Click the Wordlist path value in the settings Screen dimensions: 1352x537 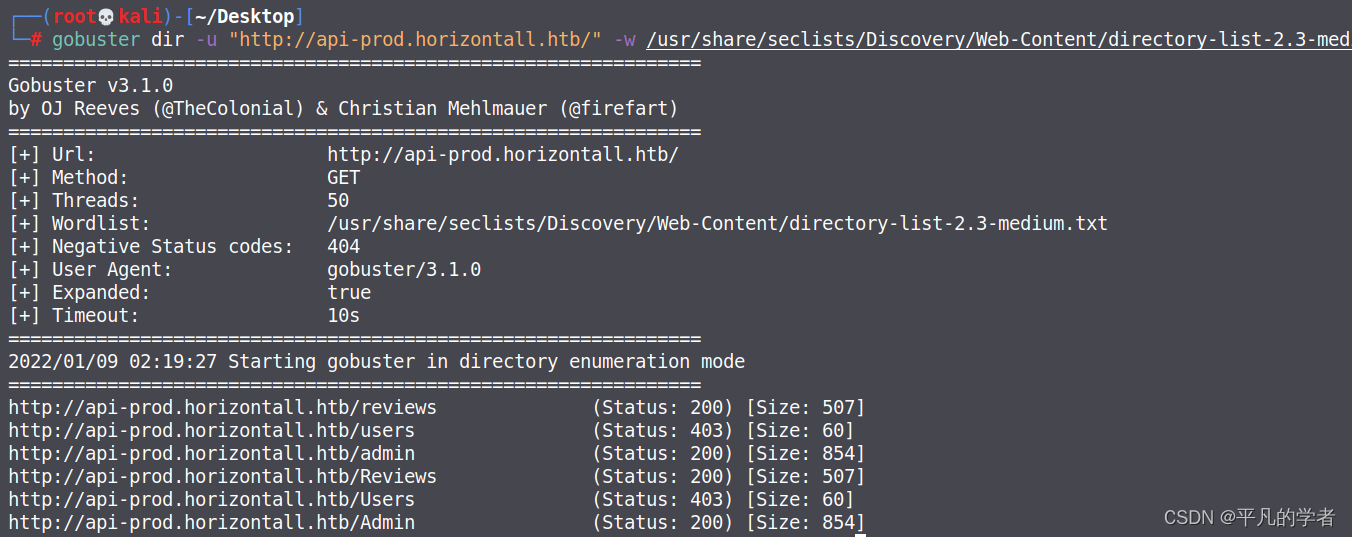coord(717,224)
